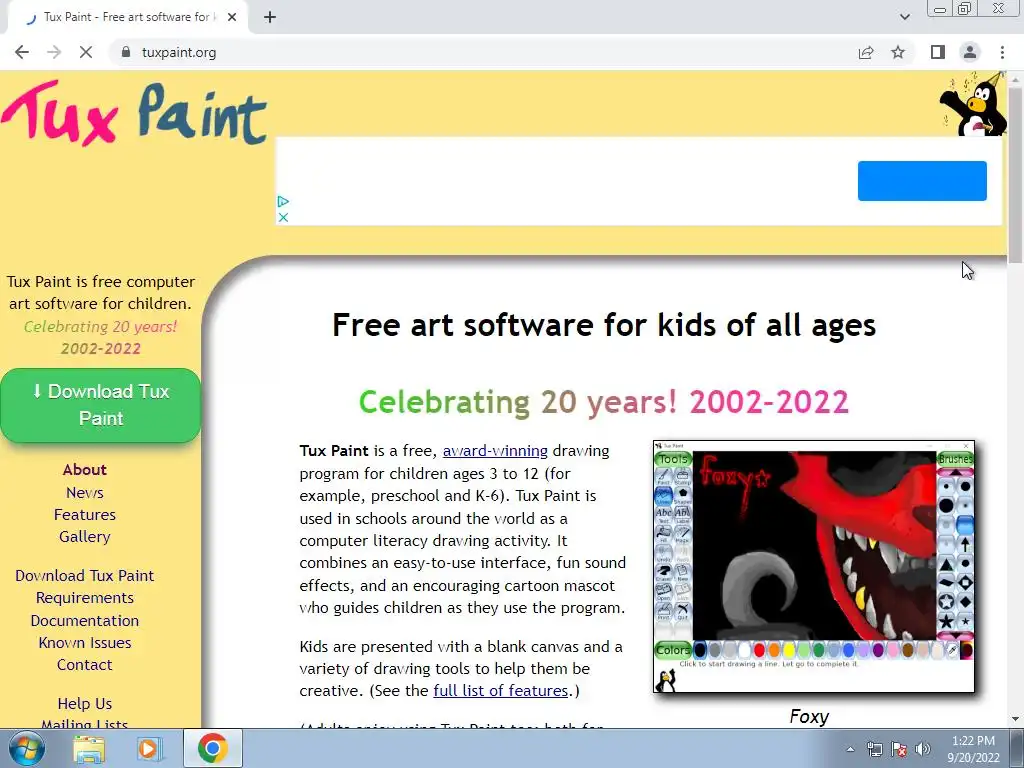Click the Foxy screenshot thumbnail
Screen dimensions: 1024x768
coord(814,566)
